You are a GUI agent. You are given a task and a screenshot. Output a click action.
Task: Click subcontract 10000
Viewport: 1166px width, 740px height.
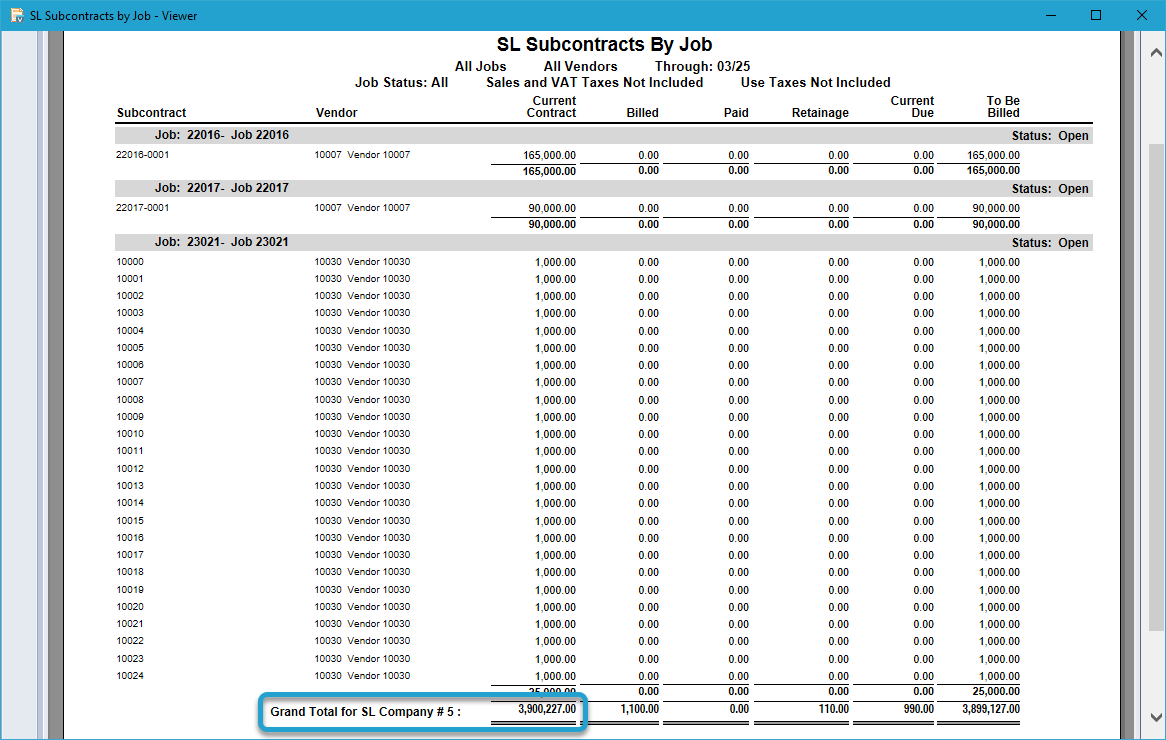pyautogui.click(x=130, y=262)
